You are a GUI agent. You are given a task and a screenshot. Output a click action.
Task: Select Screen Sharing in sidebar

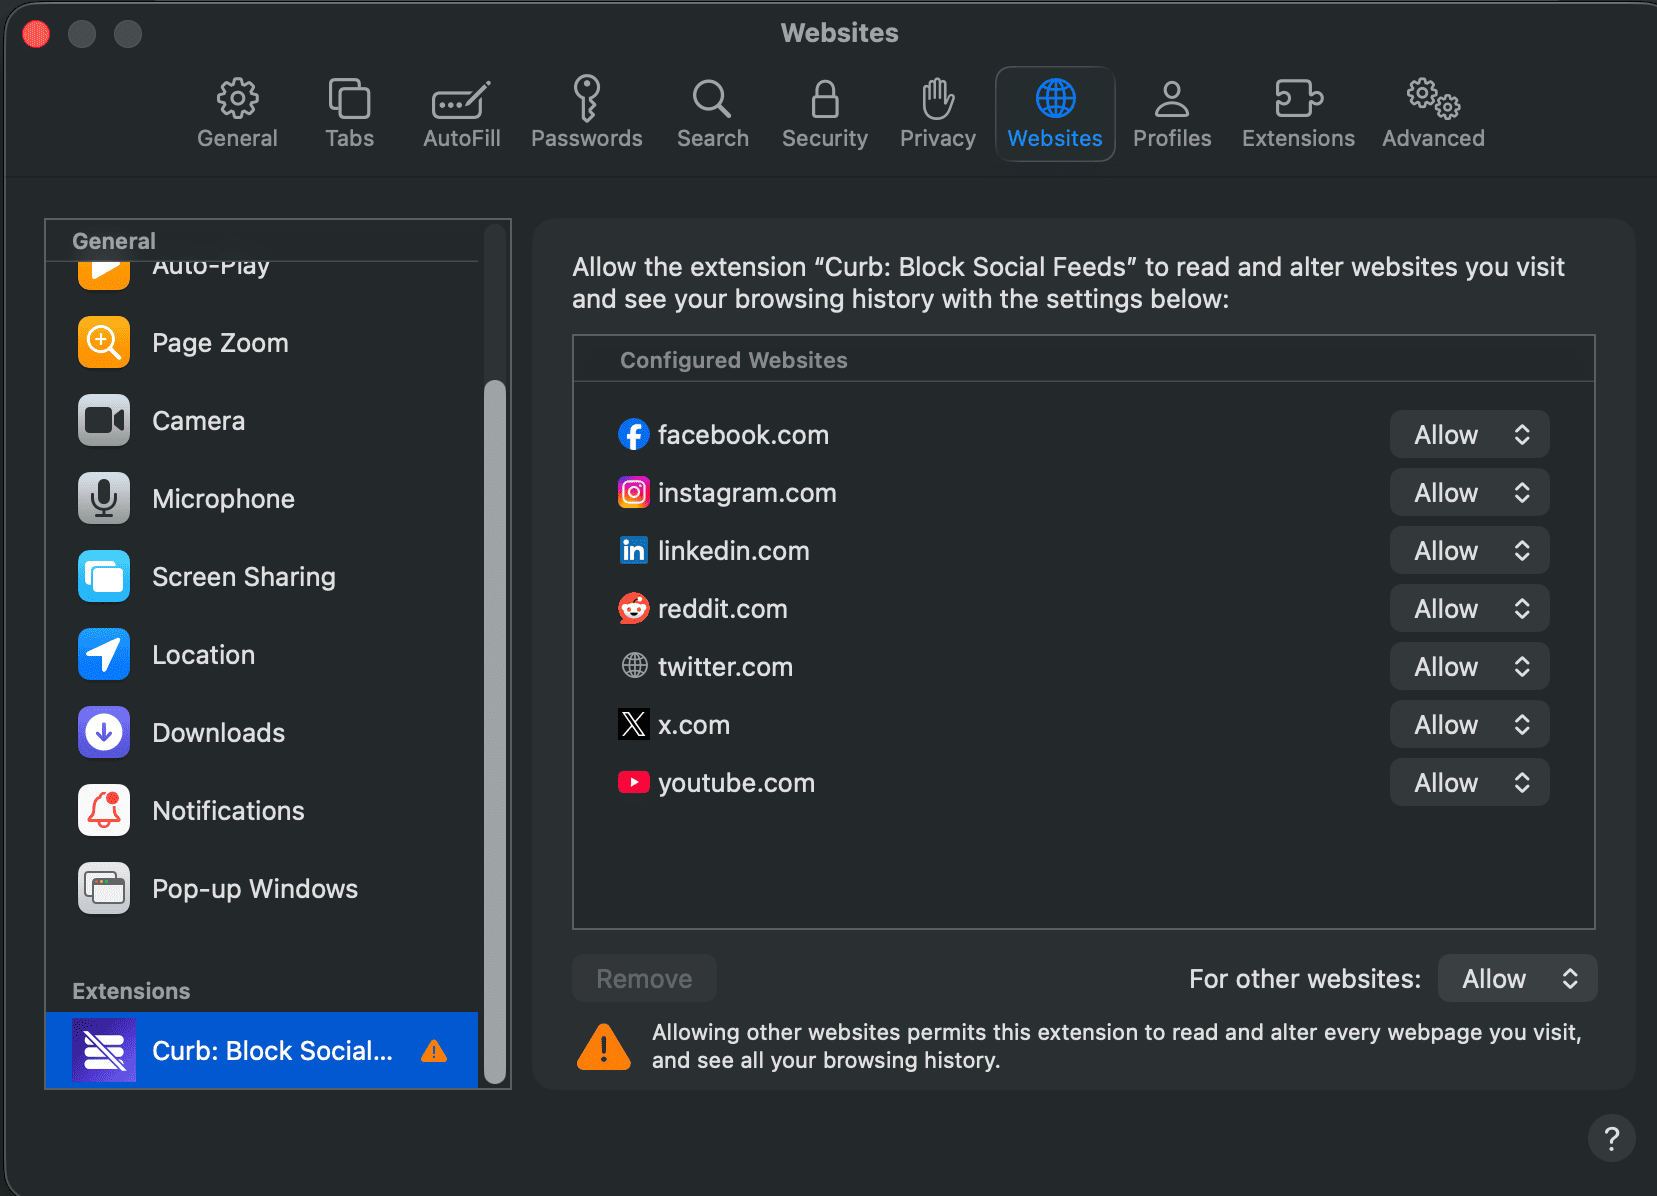[262, 577]
